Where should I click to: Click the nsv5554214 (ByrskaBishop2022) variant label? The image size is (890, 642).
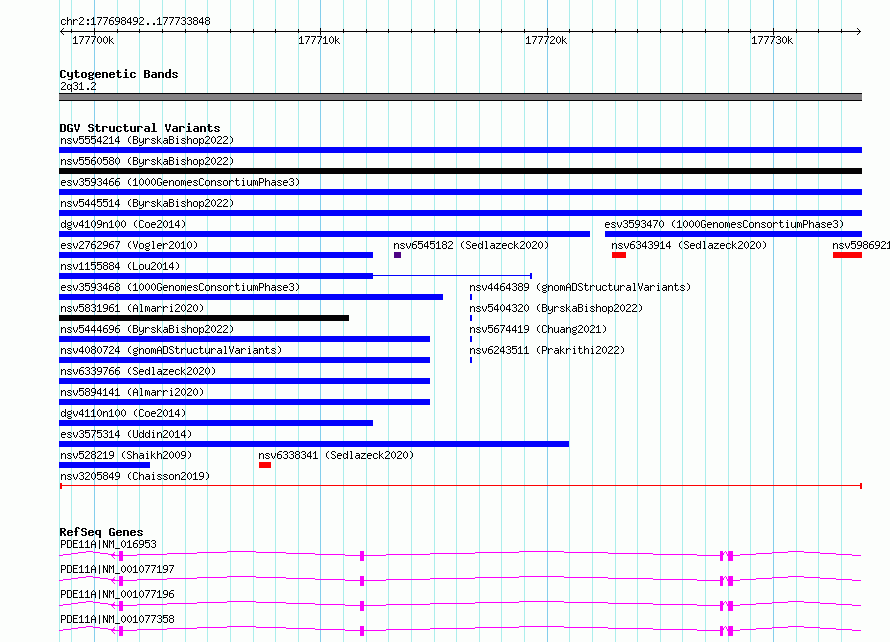click(x=147, y=140)
